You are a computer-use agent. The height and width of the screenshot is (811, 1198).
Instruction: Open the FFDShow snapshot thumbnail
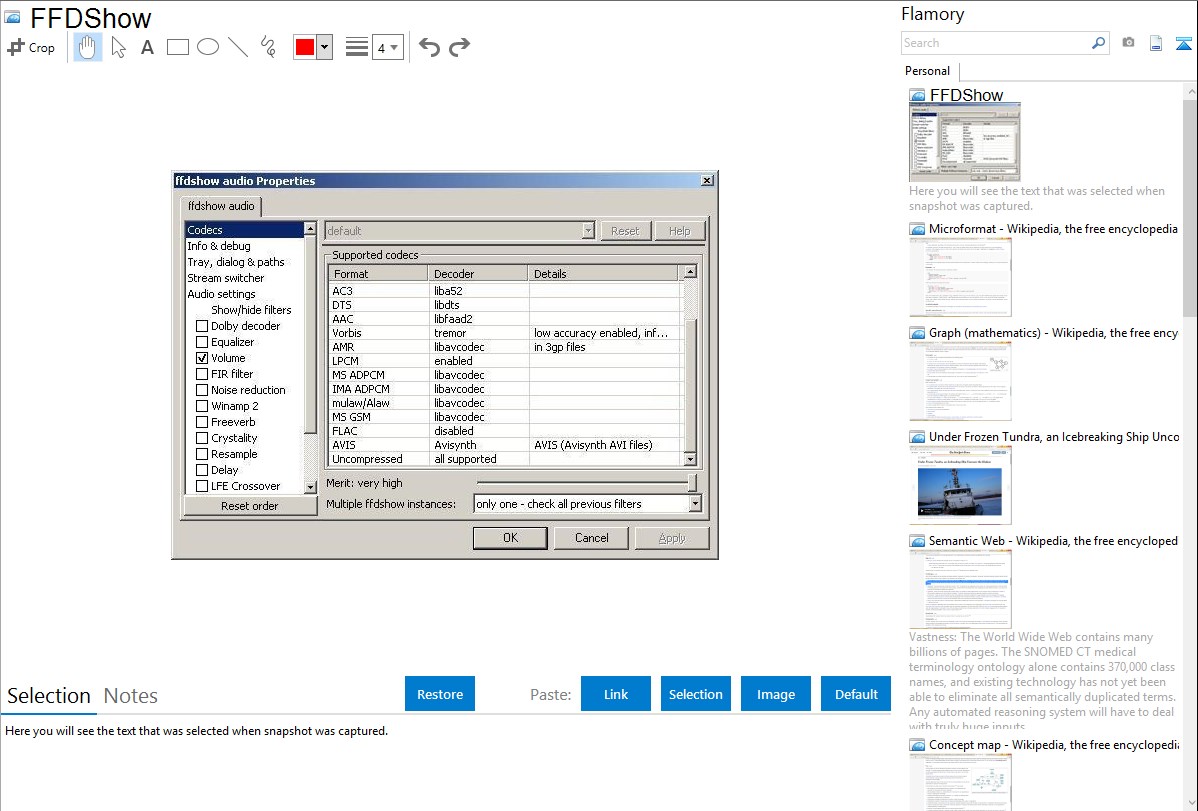(964, 142)
